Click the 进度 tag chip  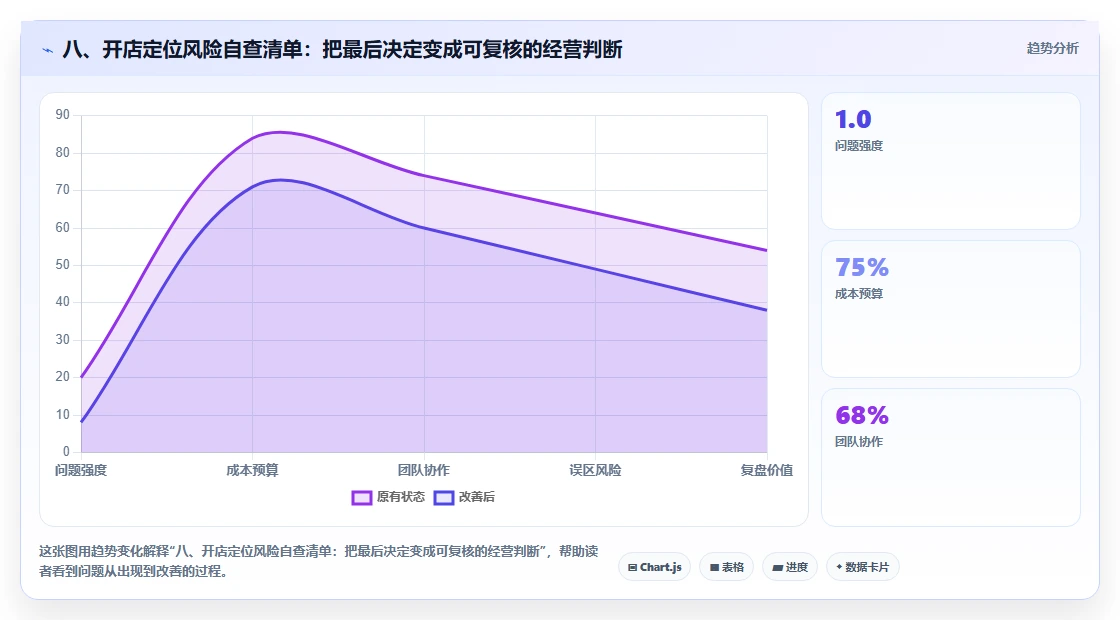[x=790, y=567]
